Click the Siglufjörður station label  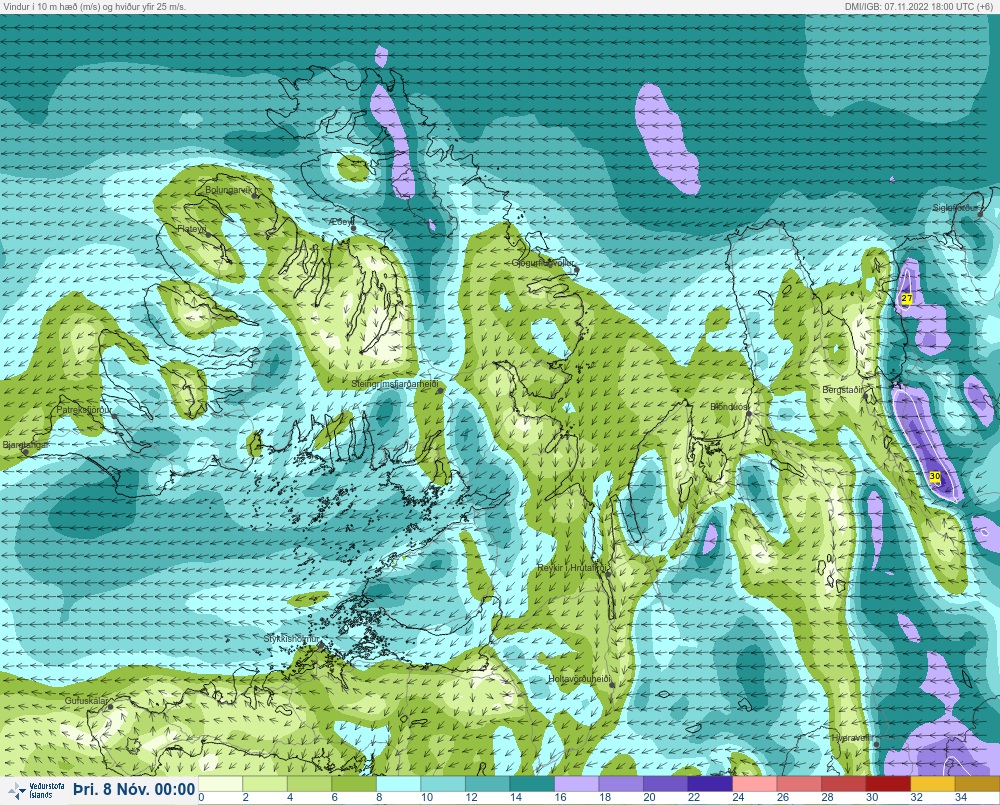(955, 208)
